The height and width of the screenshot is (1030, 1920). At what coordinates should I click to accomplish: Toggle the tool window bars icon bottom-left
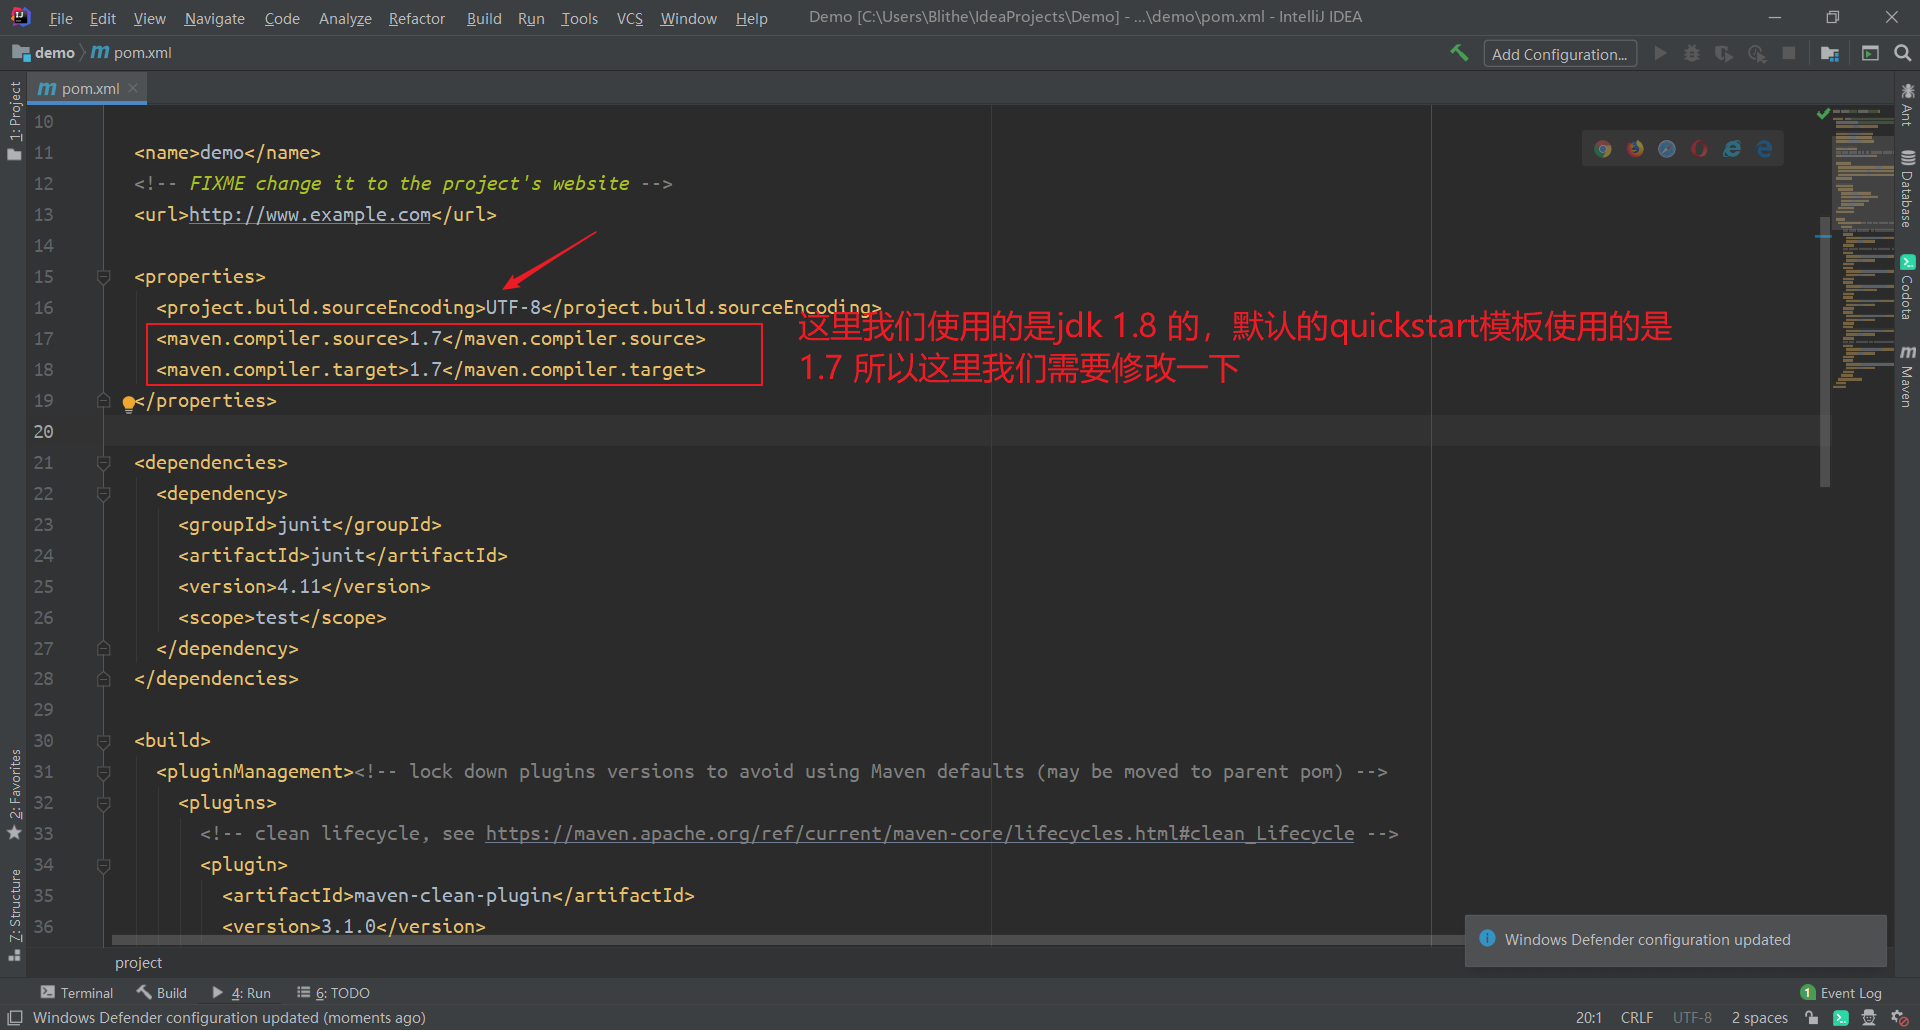coord(15,1018)
